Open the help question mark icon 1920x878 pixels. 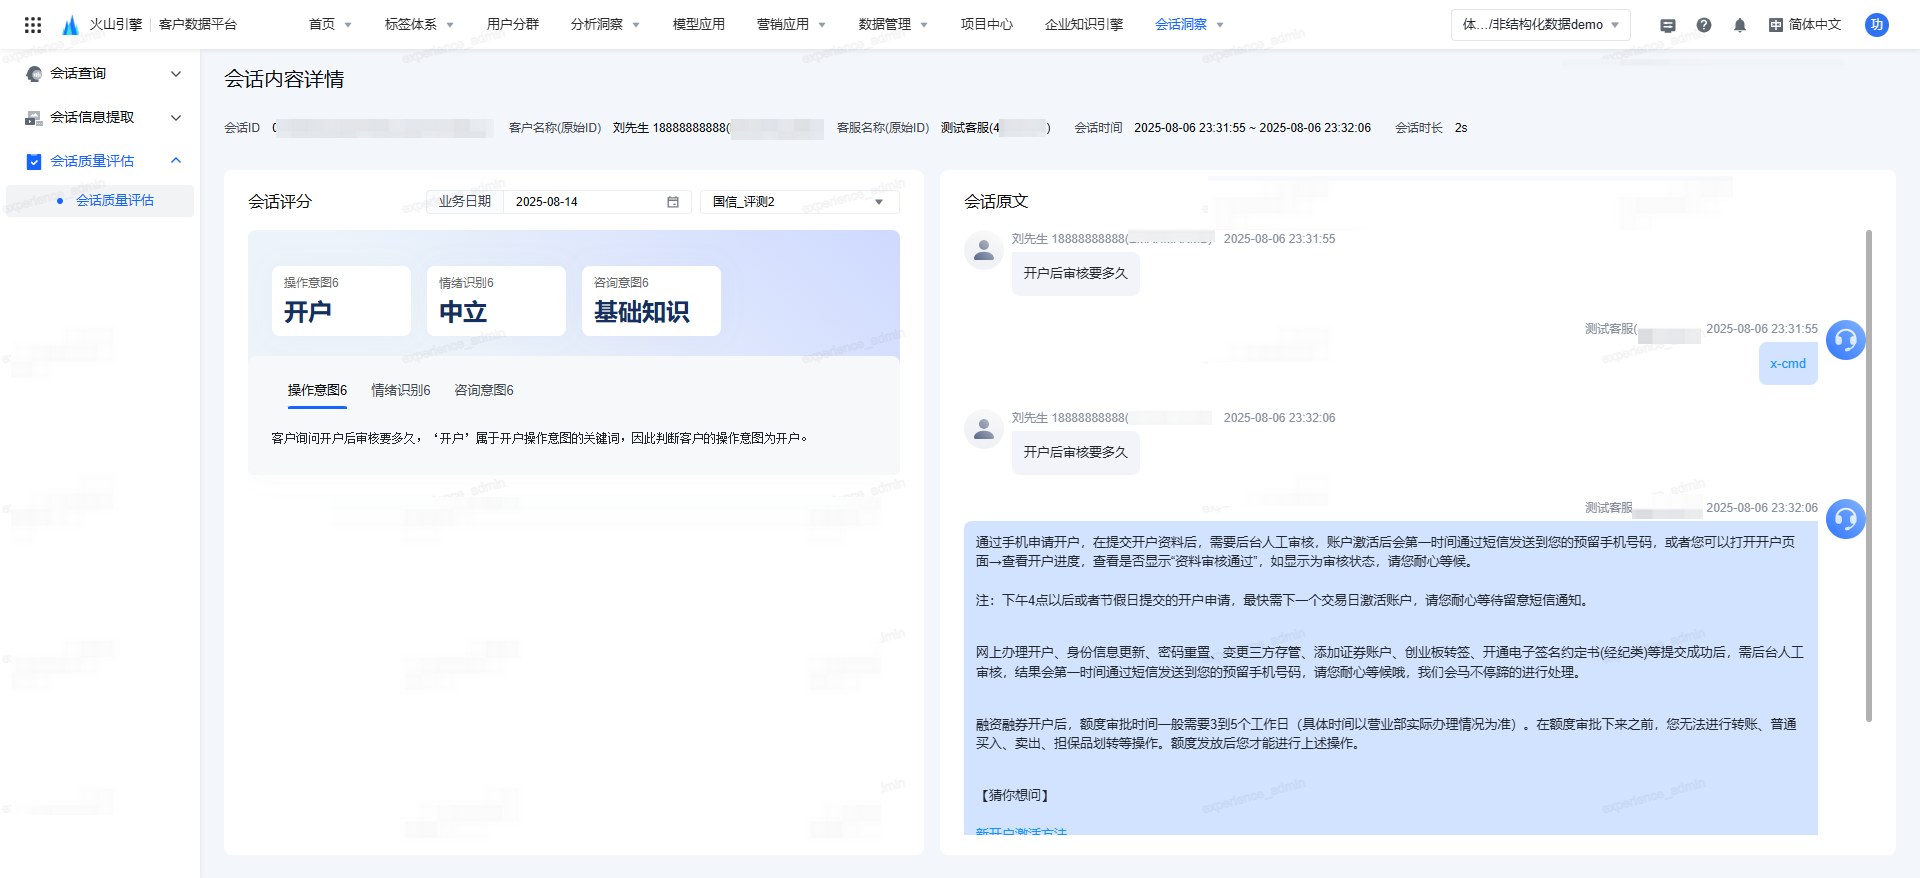(1704, 25)
